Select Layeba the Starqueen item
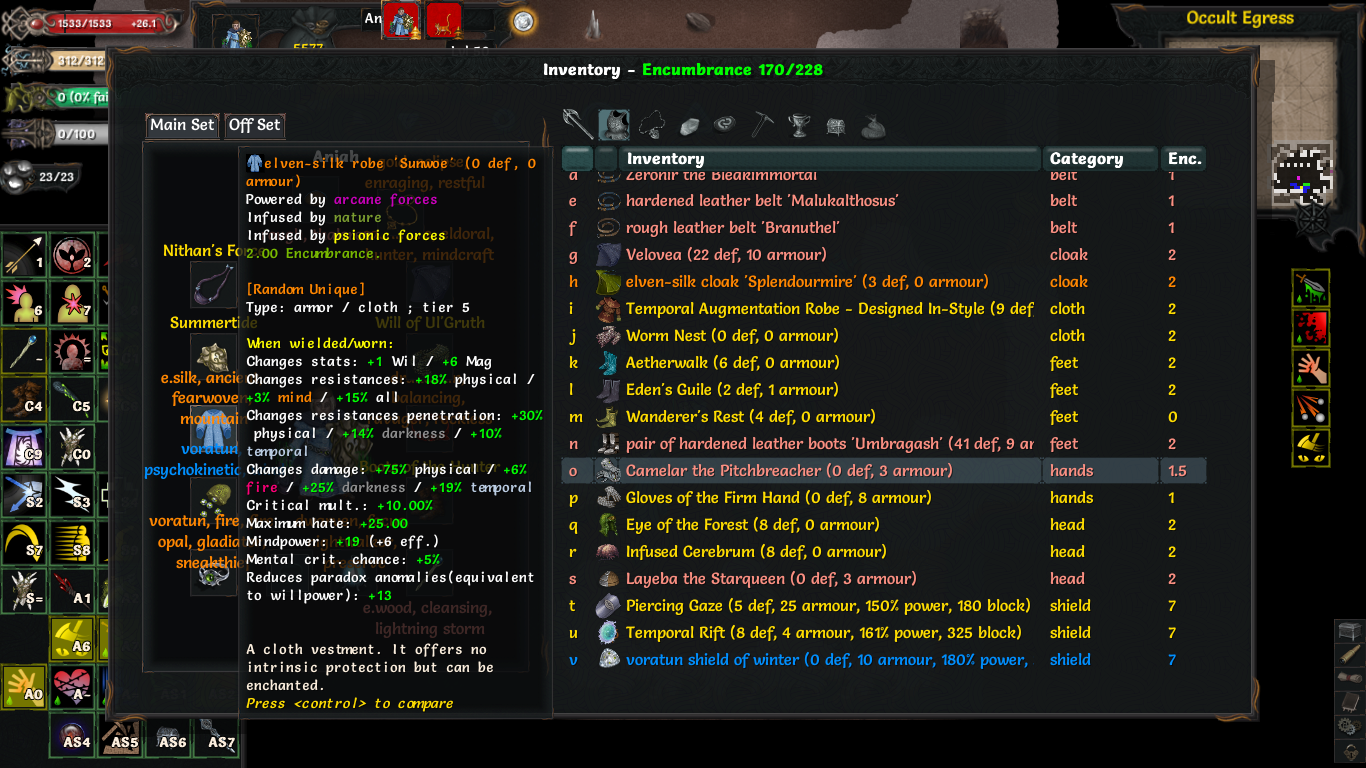This screenshot has width=1366, height=768. tap(884, 579)
